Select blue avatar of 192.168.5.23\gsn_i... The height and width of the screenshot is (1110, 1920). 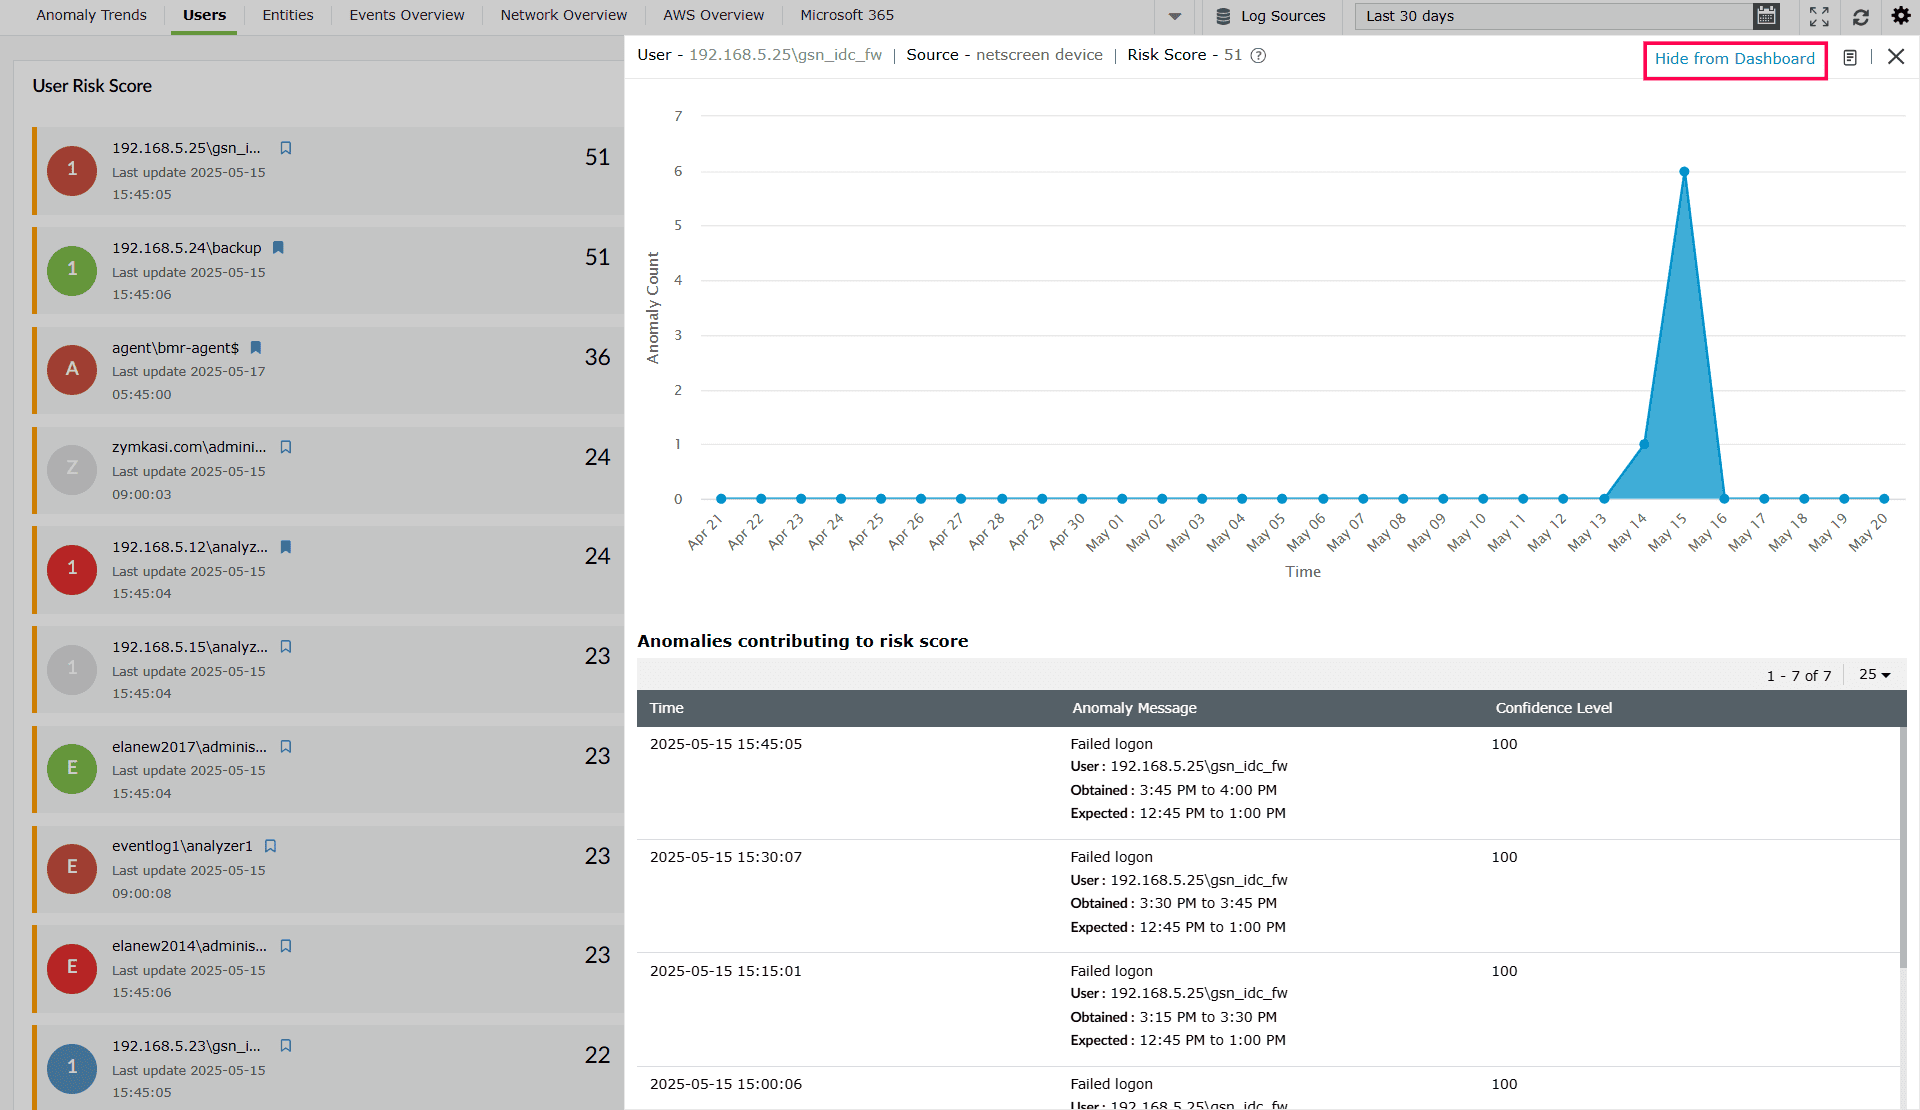pos(72,1068)
